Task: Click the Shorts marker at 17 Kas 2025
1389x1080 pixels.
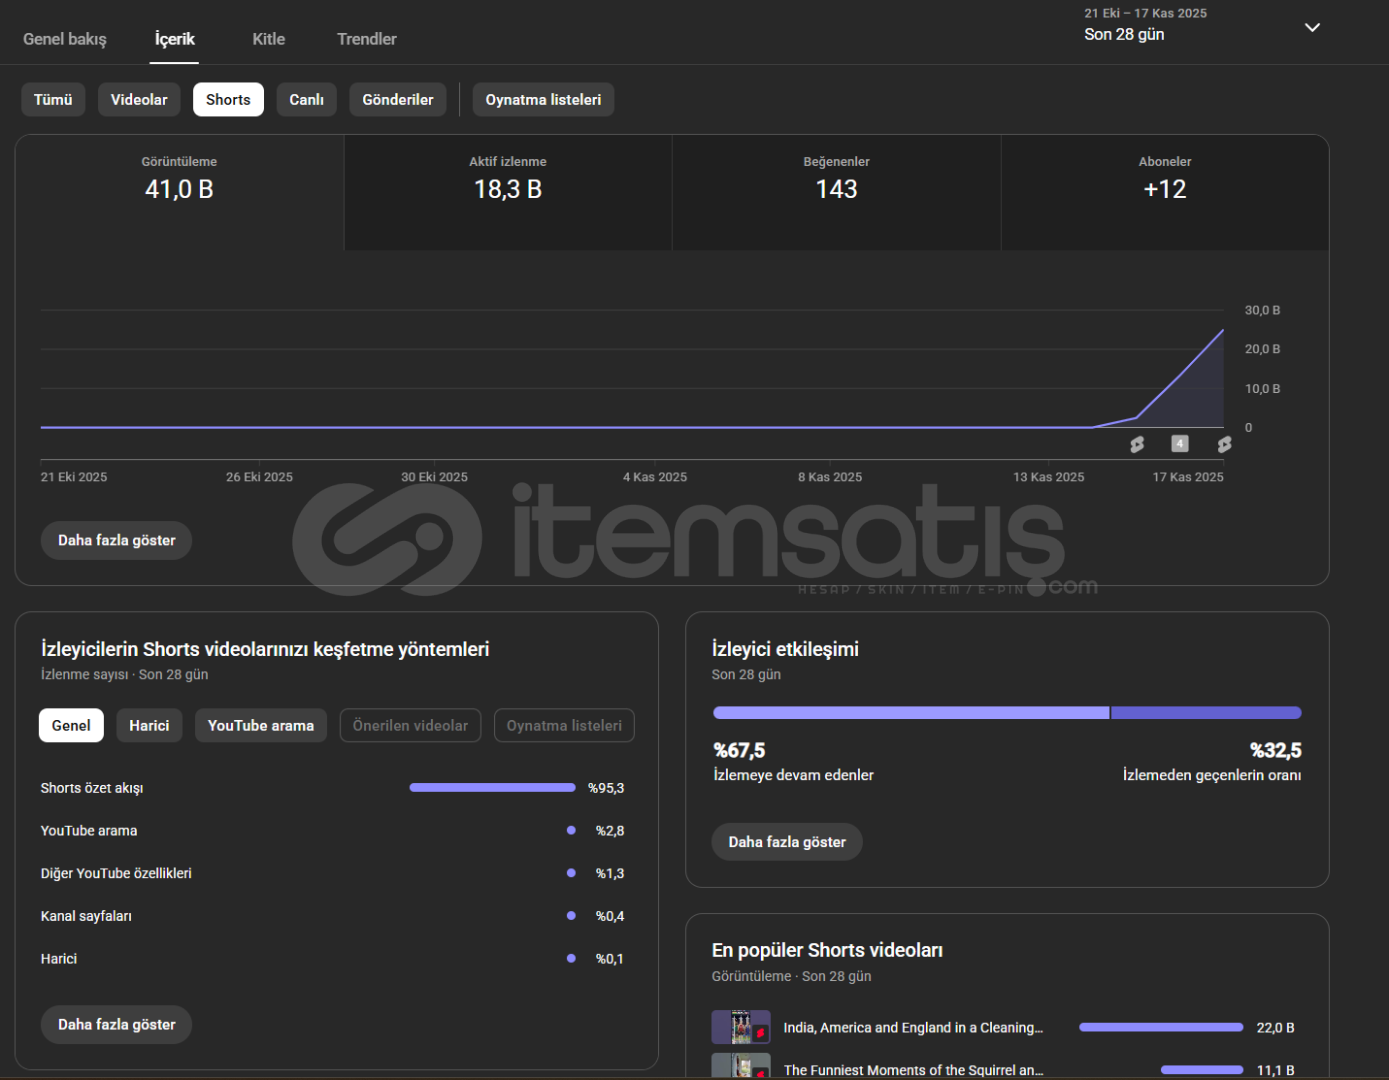Action: [1224, 444]
